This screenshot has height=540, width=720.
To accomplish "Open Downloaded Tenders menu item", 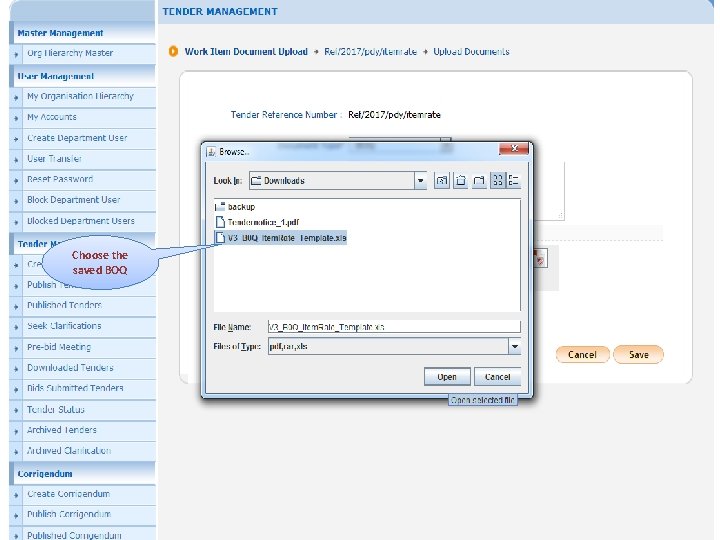I will point(70,367).
